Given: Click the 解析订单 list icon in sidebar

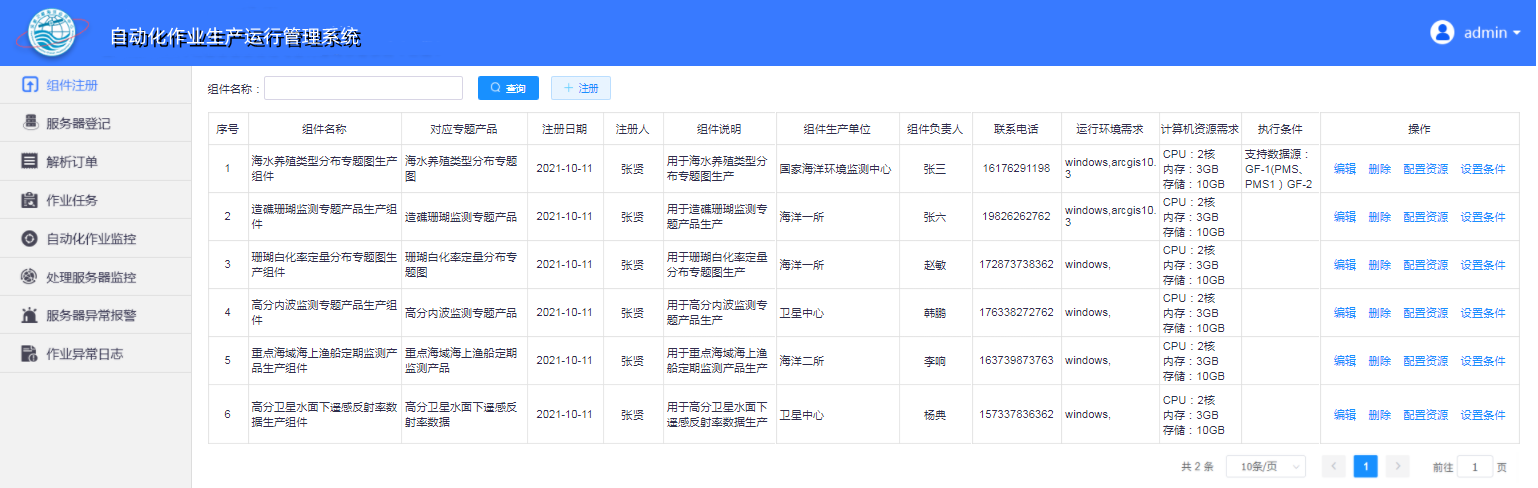Looking at the screenshot, I should 30,161.
